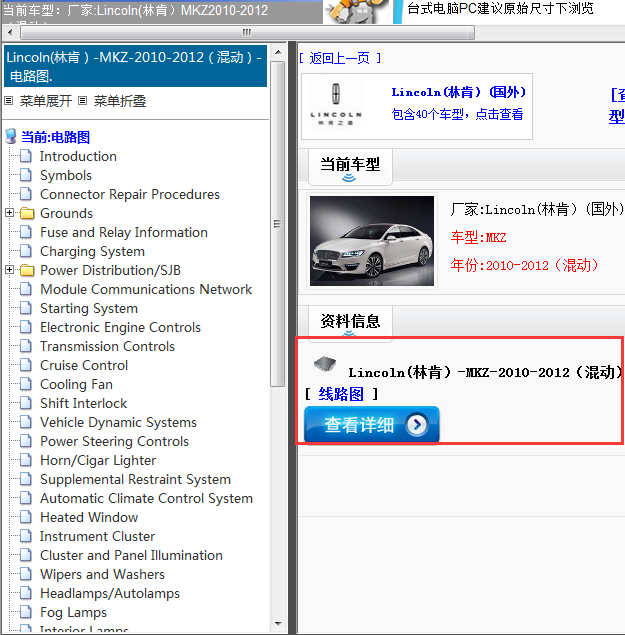Image resolution: width=625 pixels, height=635 pixels.
Task: Click the 查看详细 button
Action: click(x=371, y=425)
